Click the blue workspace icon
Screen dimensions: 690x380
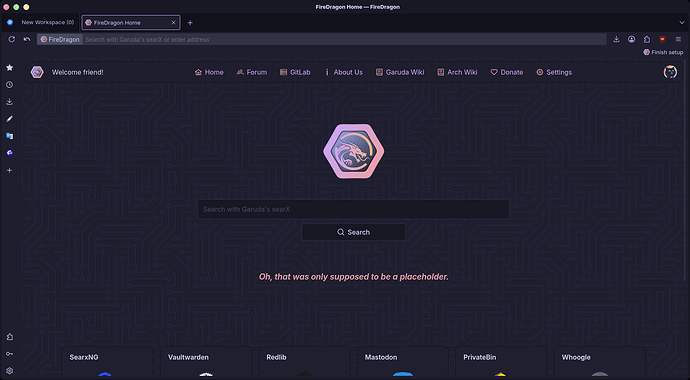(10, 22)
